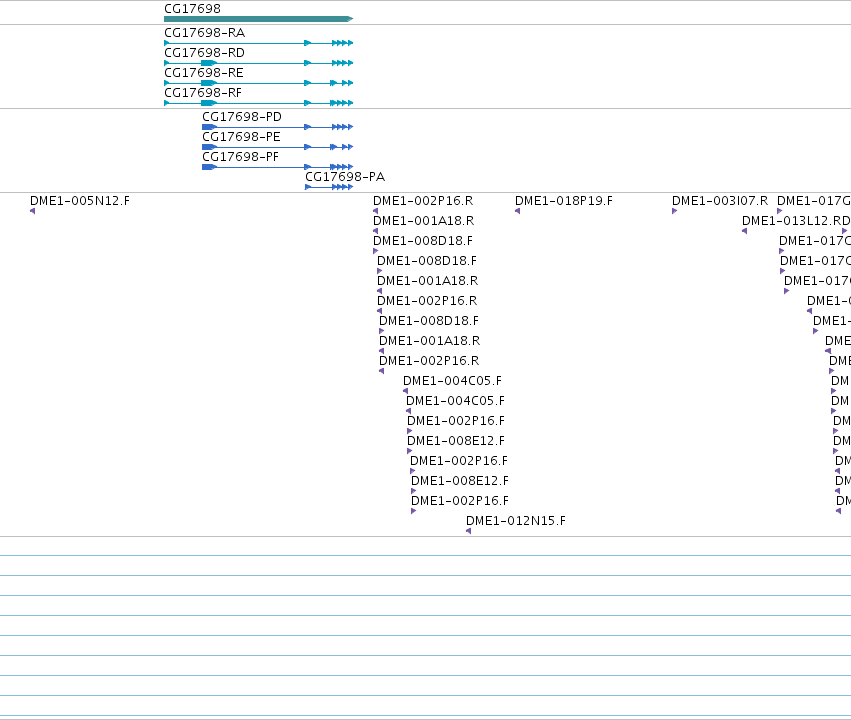The image size is (851, 720).
Task: Click the DME1-005N12.F clone end label
Action: 80,201
